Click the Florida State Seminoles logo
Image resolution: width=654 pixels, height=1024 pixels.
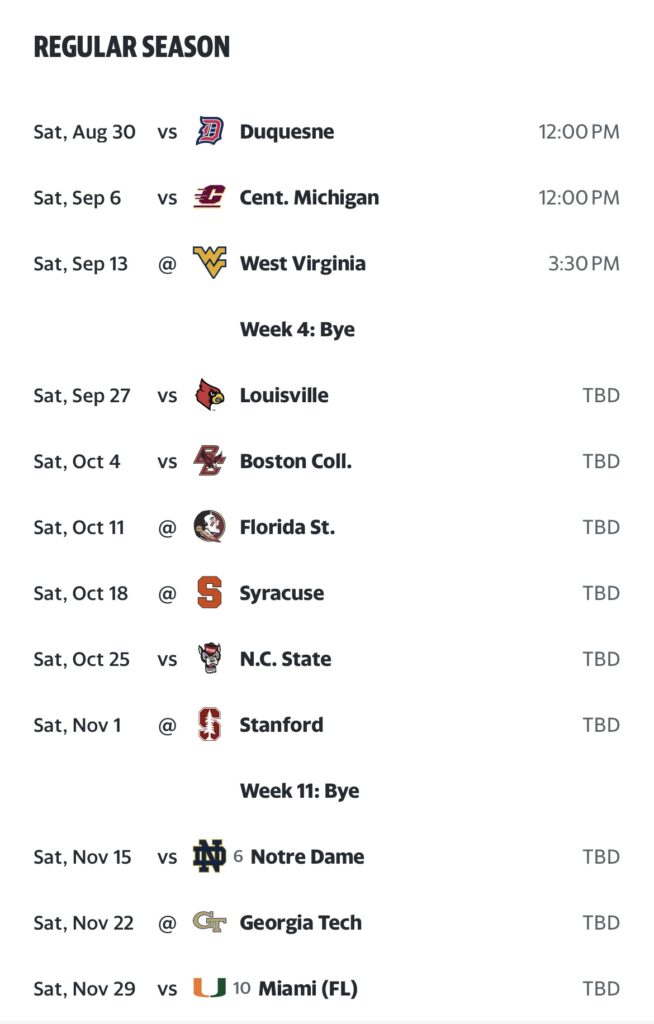pyautogui.click(x=210, y=527)
